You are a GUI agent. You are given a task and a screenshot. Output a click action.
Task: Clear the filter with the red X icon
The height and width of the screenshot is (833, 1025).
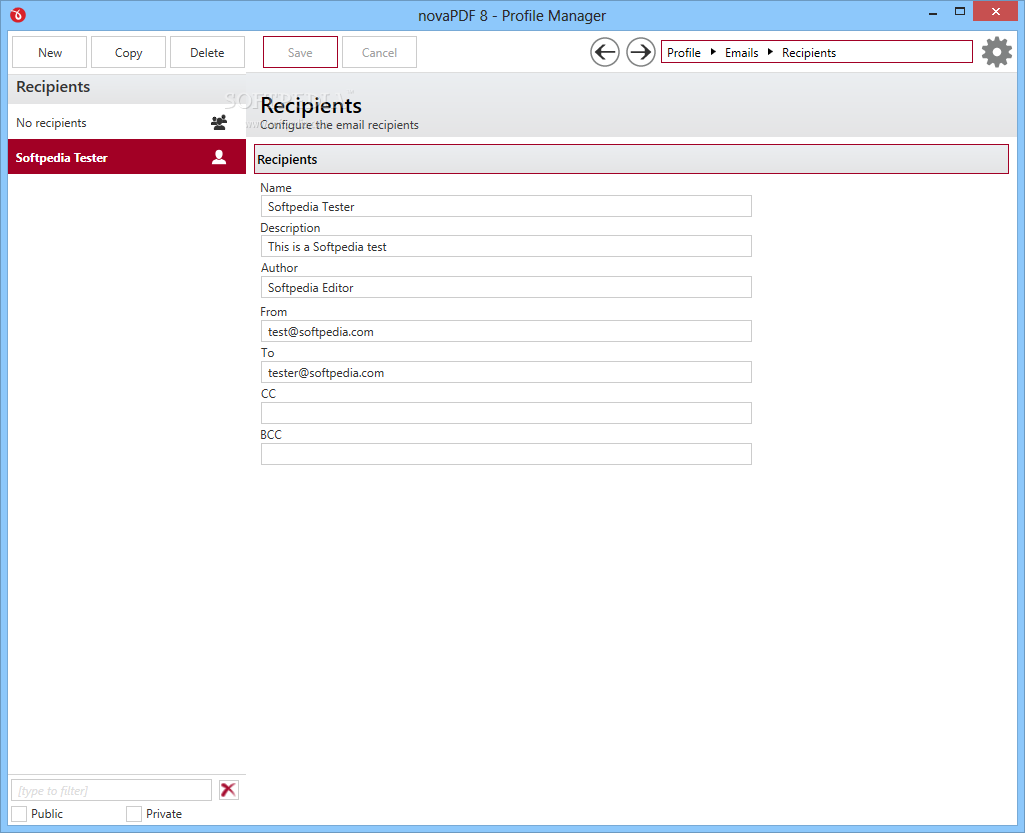[228, 790]
